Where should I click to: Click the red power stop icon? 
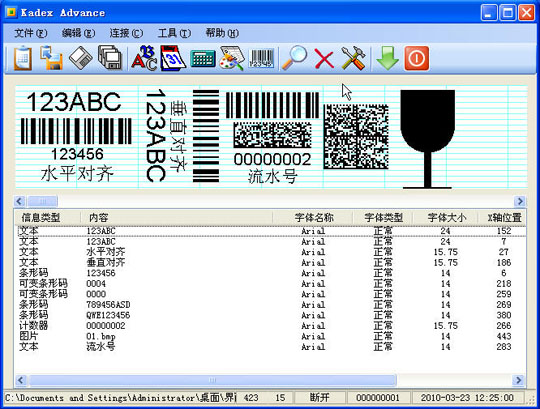point(417,59)
